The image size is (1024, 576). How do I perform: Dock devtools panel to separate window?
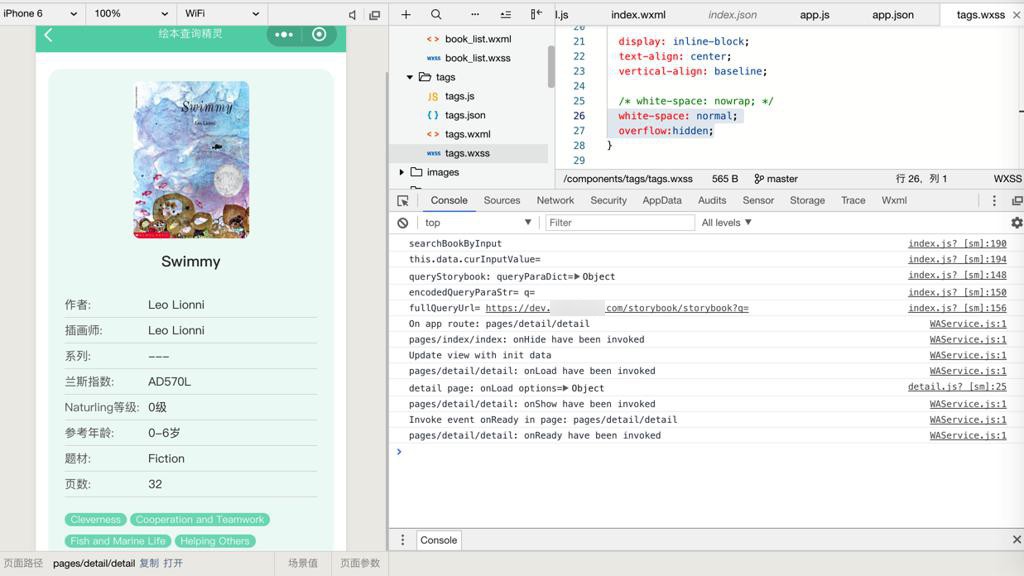(1017, 200)
